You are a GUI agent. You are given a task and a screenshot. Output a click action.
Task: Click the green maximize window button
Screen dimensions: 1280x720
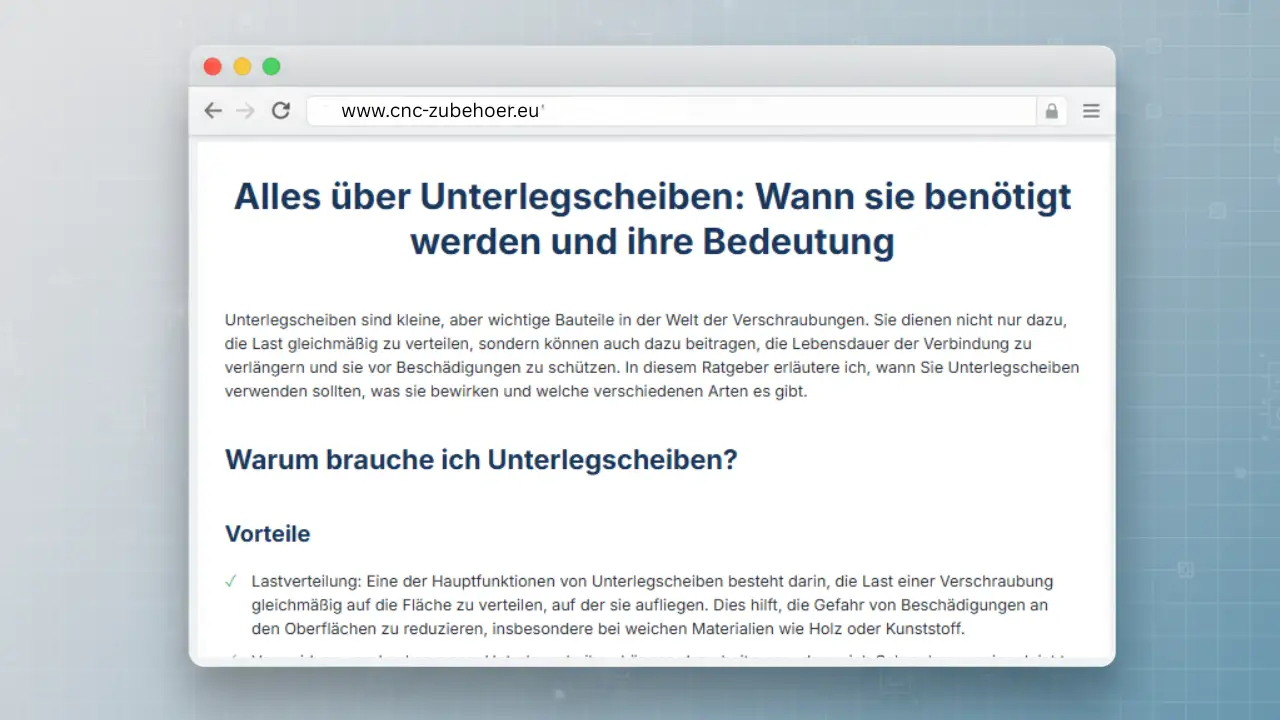(x=271, y=67)
